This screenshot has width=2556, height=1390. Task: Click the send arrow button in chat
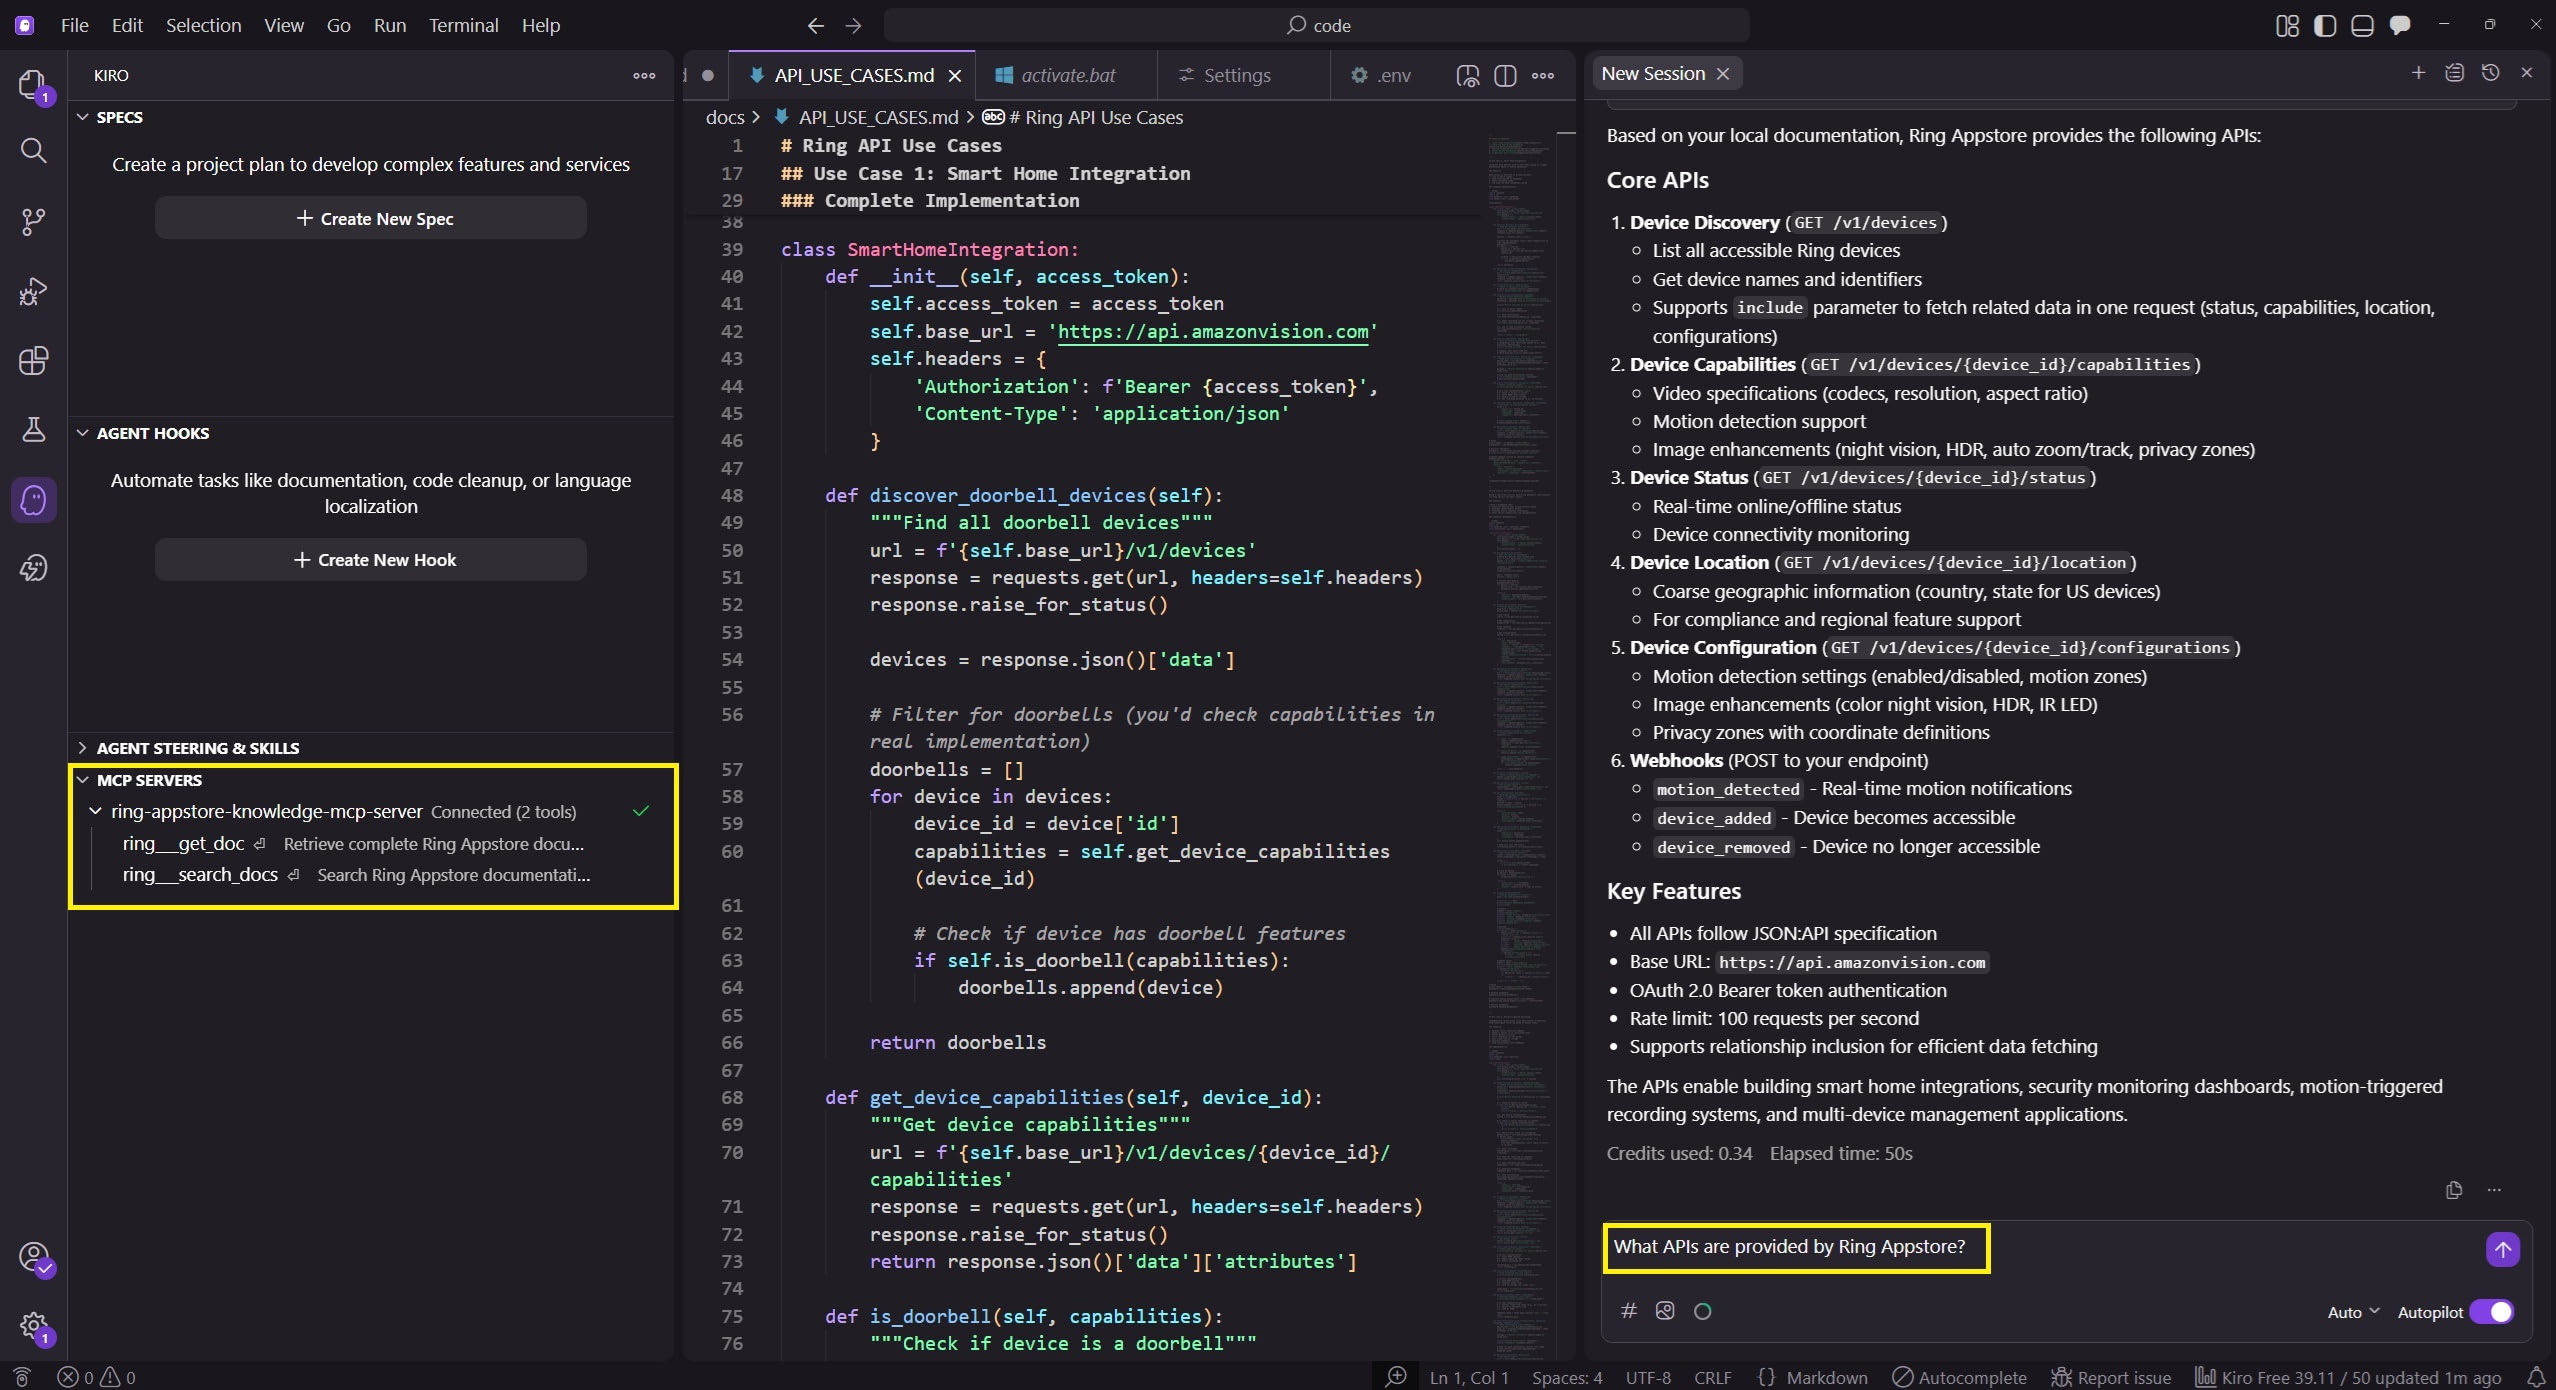[x=2502, y=1249]
